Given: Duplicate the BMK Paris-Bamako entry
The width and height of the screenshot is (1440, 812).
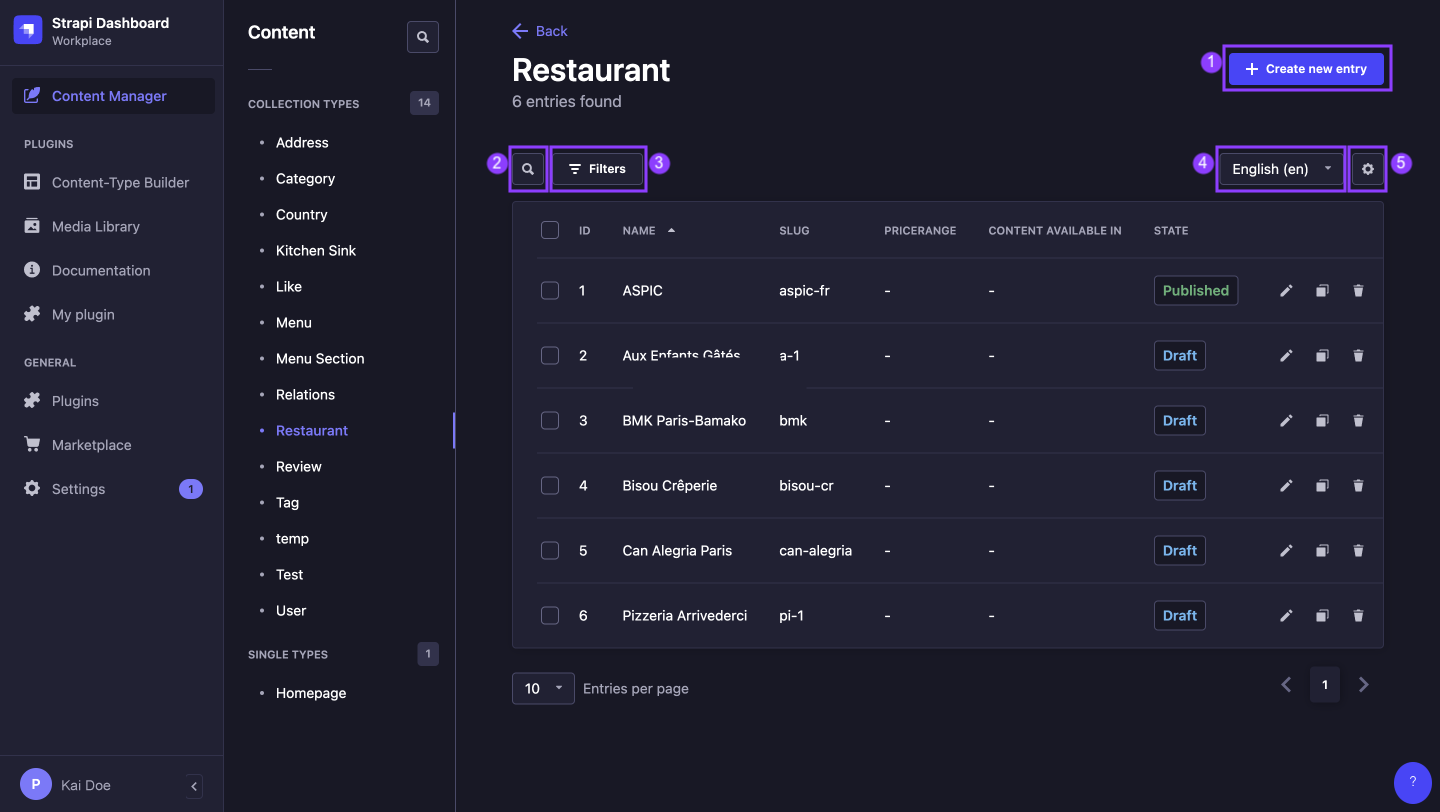Looking at the screenshot, I should click(x=1322, y=420).
